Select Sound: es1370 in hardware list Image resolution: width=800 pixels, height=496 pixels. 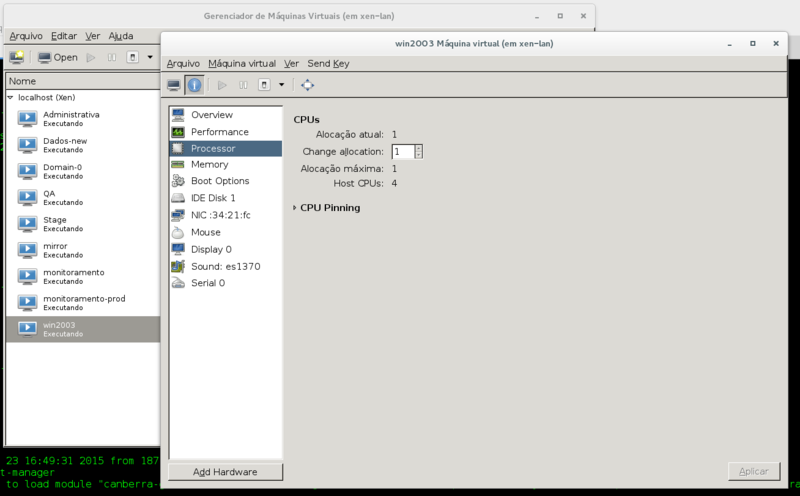coord(226,266)
